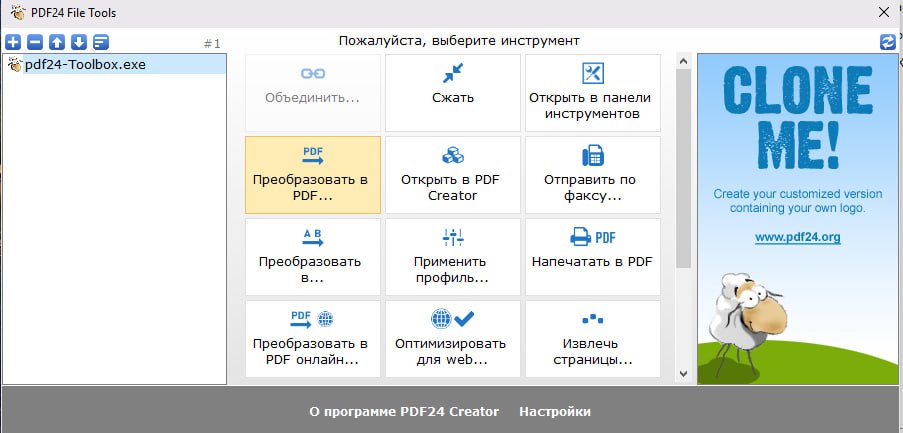
Task: Open Оптимизировать для web tile
Action: pyautogui.click(x=453, y=339)
